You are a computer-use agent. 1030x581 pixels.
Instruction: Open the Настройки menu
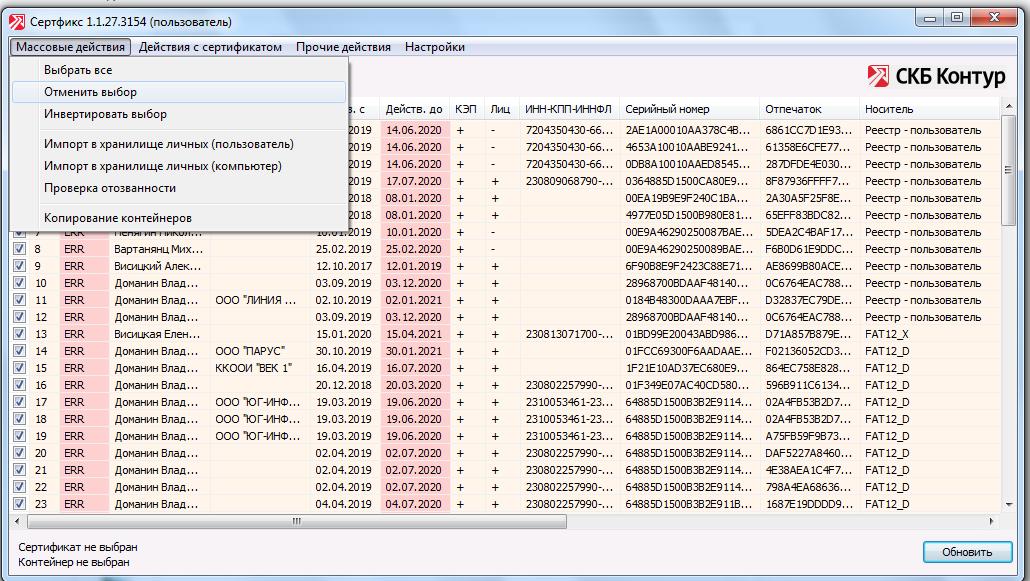click(x=435, y=47)
